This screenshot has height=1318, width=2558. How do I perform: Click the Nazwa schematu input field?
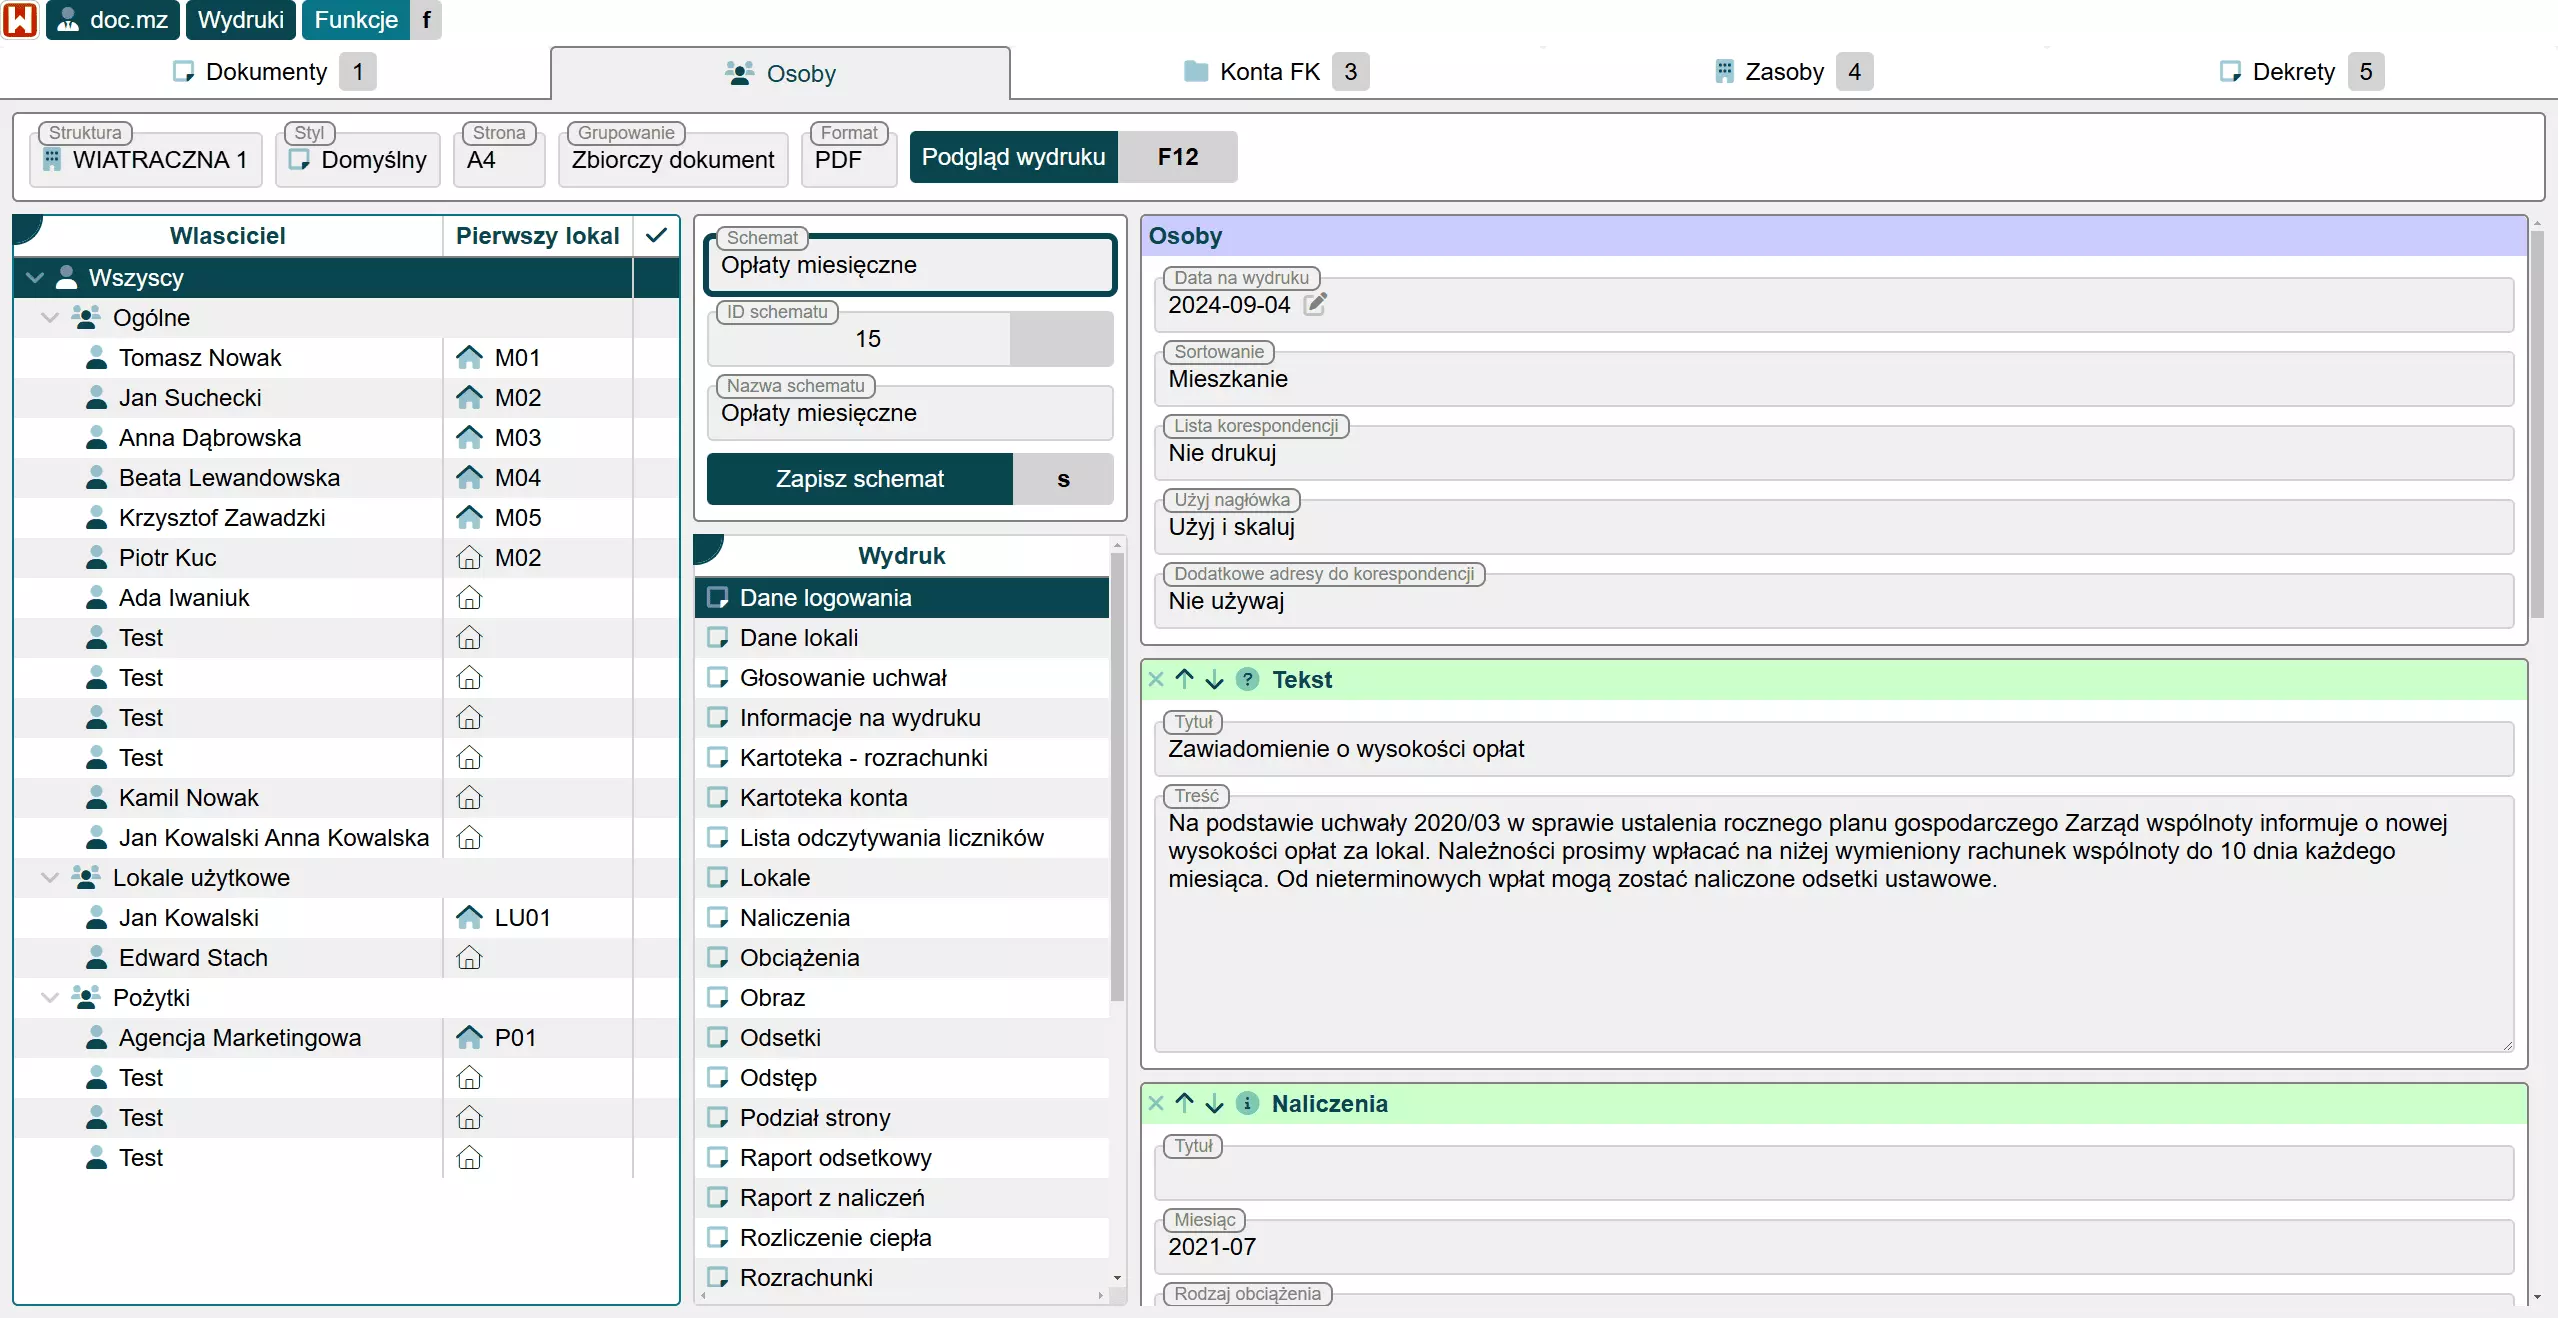[x=910, y=413]
